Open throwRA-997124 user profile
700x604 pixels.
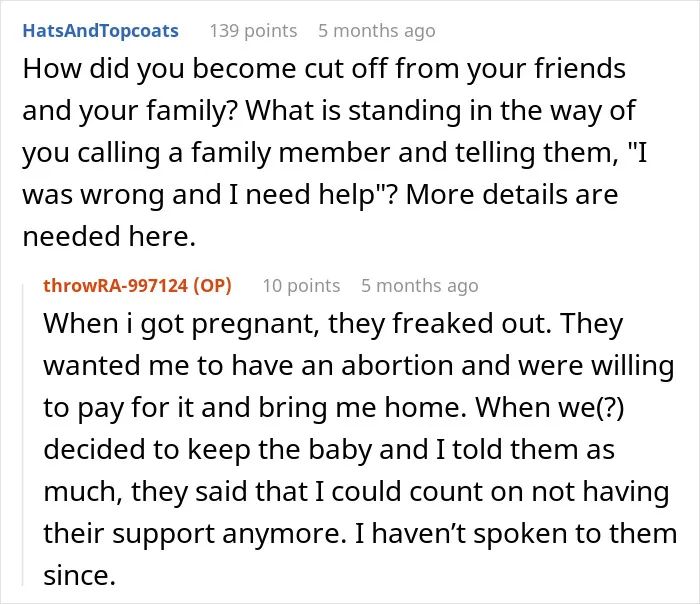click(x=115, y=286)
